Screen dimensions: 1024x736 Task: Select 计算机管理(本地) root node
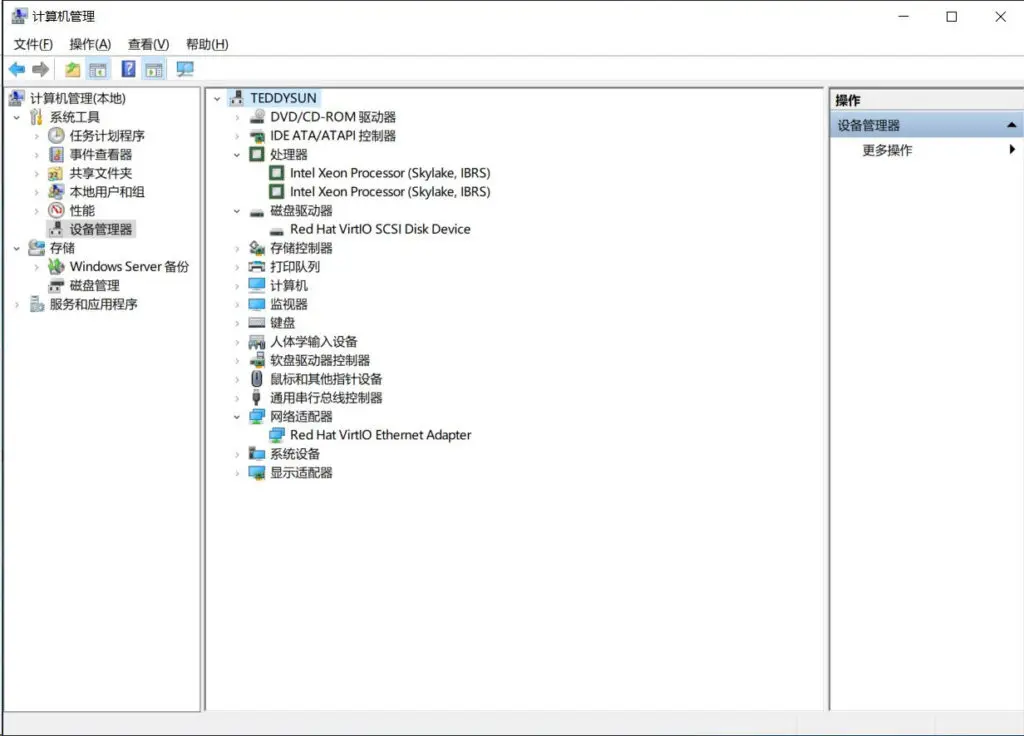tap(78, 99)
